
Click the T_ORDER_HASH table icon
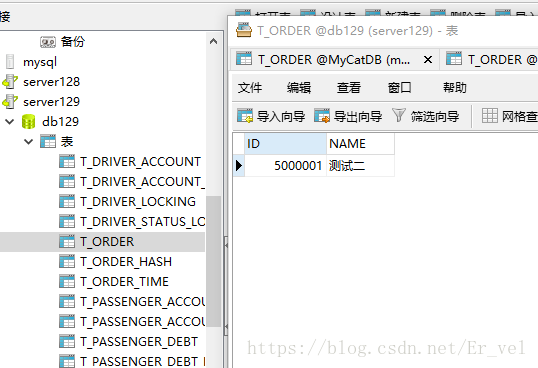(67, 262)
